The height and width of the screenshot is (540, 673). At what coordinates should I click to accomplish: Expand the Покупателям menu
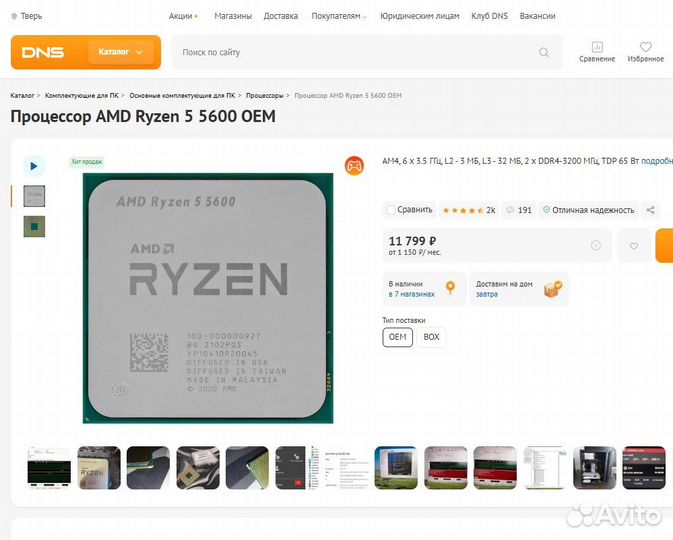[339, 16]
